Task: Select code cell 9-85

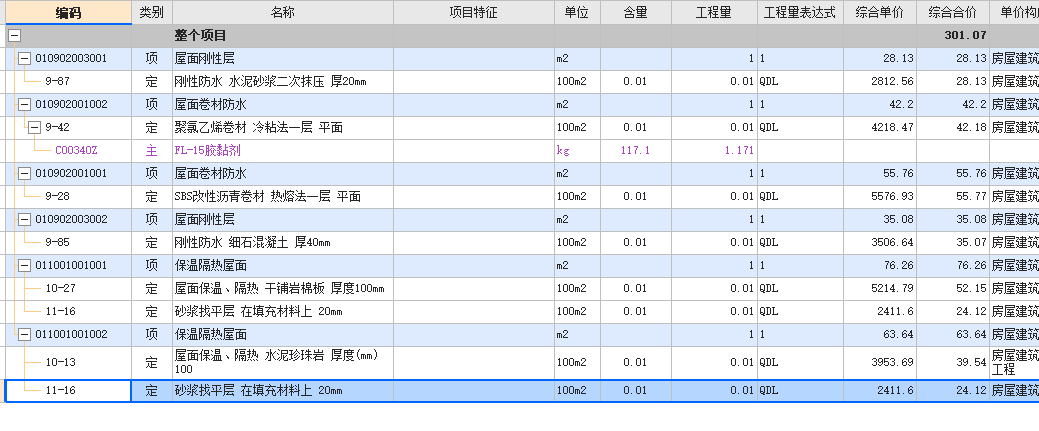Action: [69, 242]
